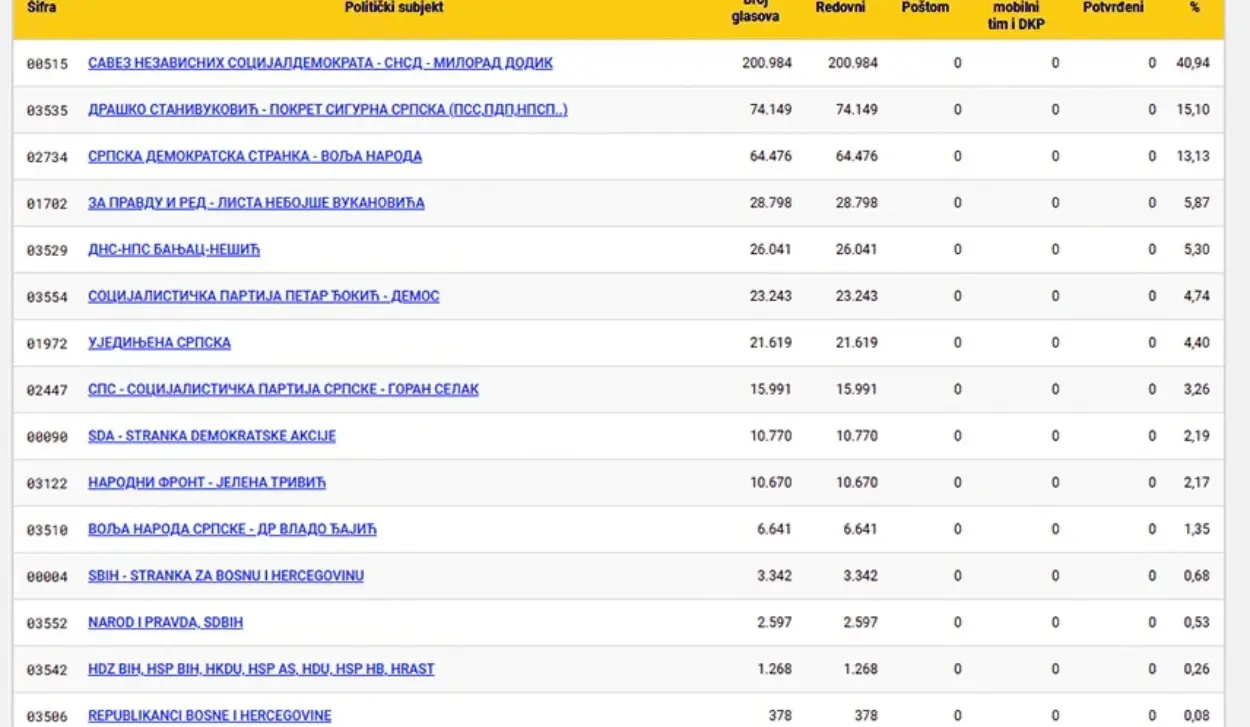
Task: Click the 15,10 percentage value
Action: 1193,110
